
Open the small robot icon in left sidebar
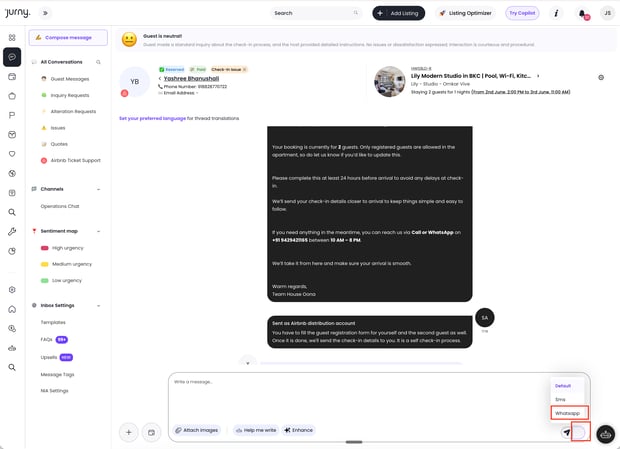click(x=12, y=348)
